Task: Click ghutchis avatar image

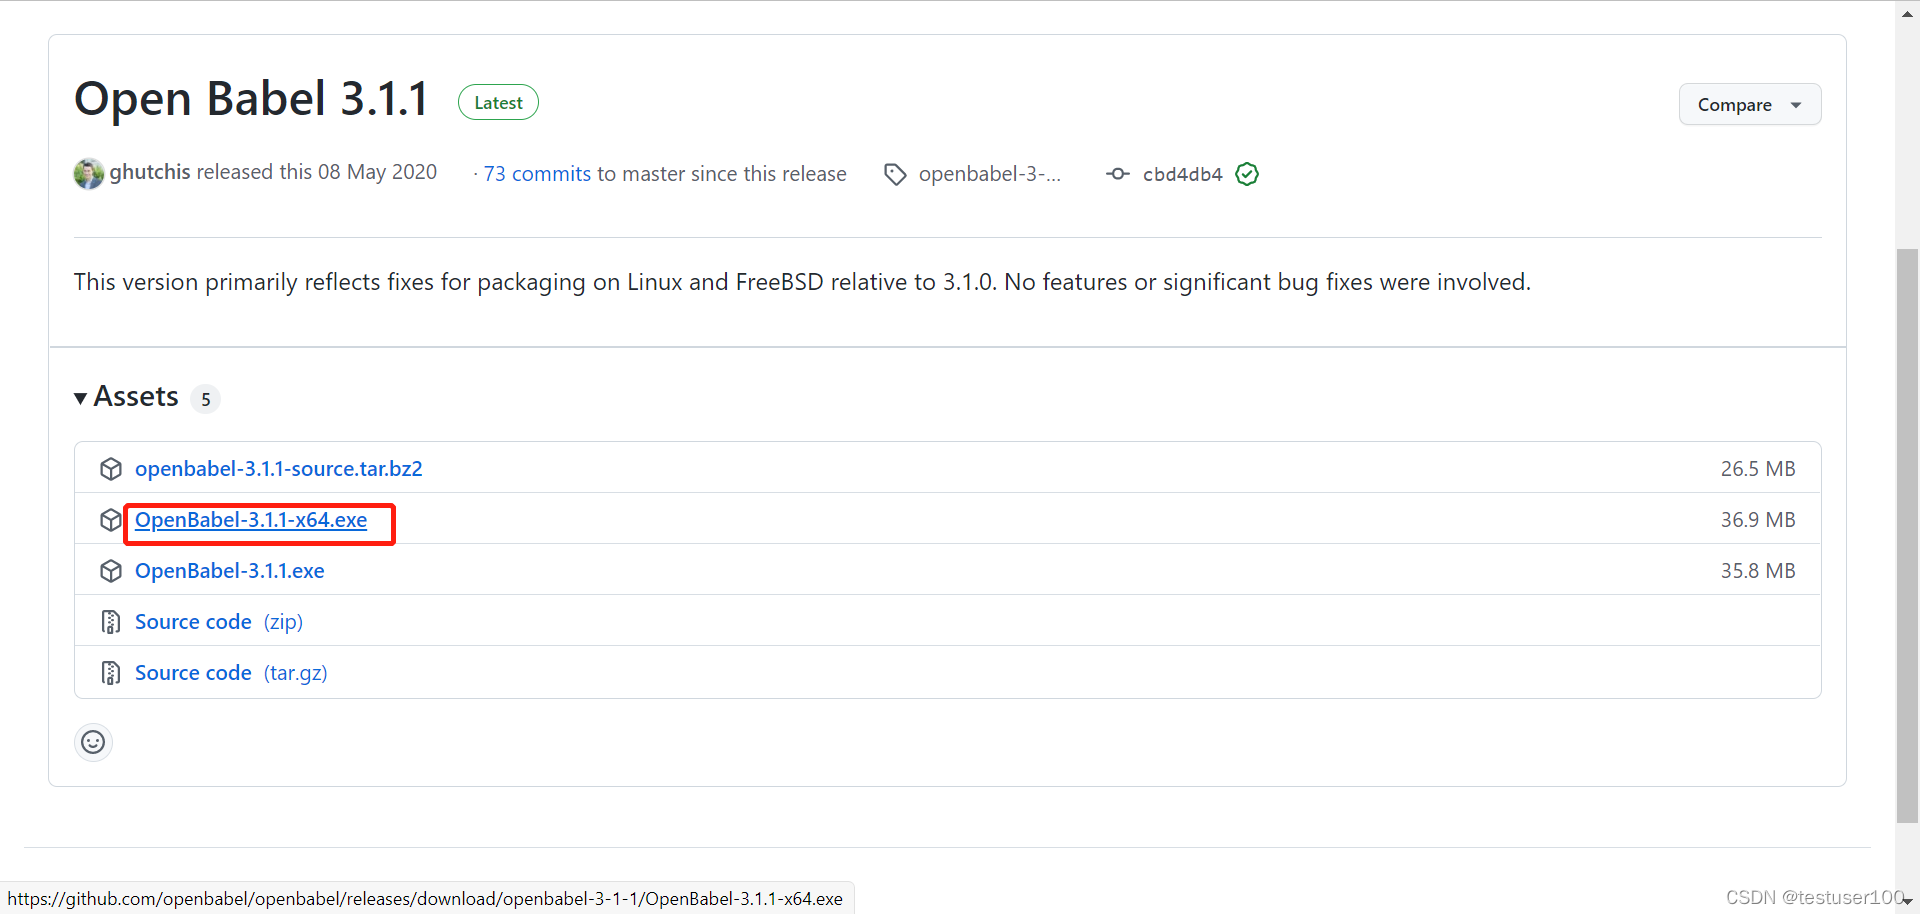Action: click(x=89, y=173)
